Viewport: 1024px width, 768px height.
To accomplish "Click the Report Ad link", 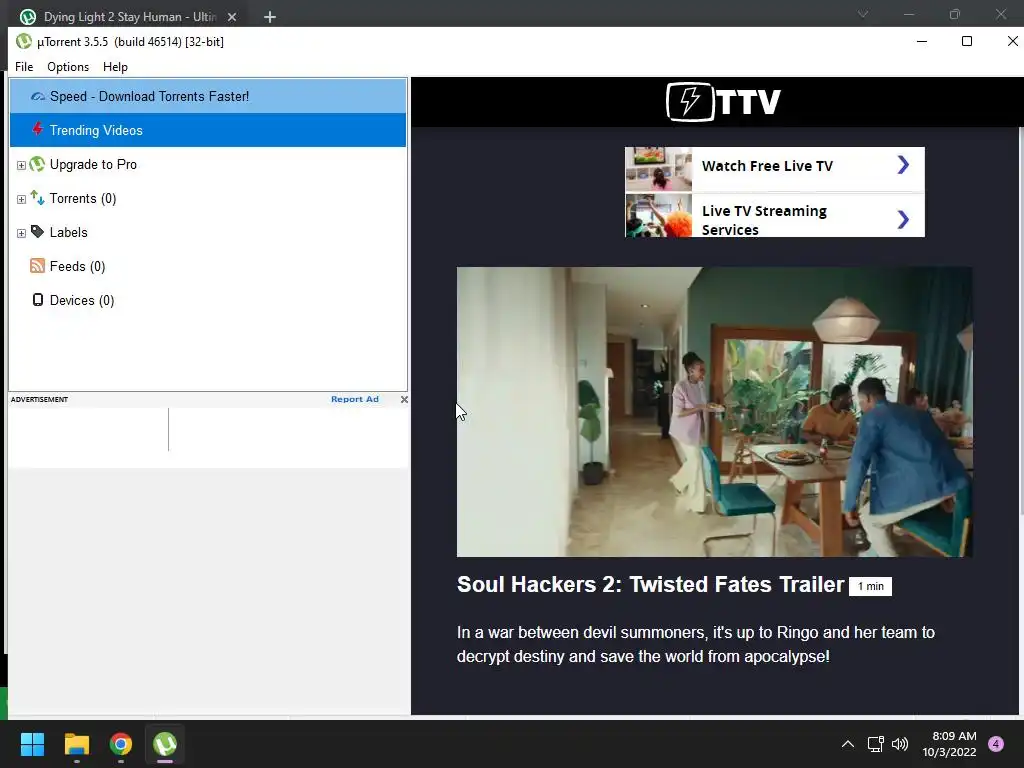I will point(355,399).
